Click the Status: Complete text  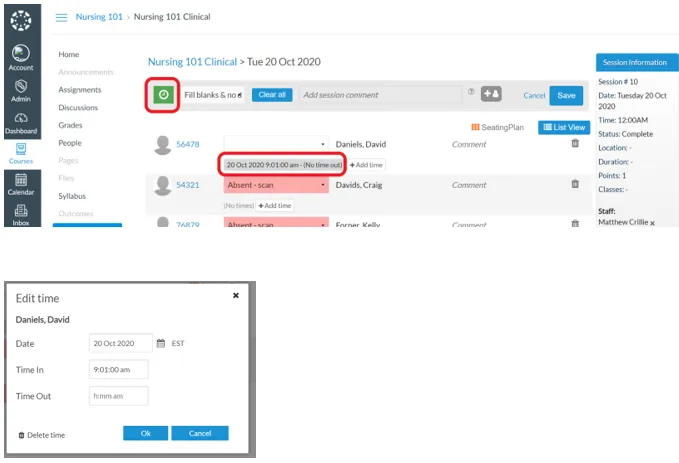625,134
